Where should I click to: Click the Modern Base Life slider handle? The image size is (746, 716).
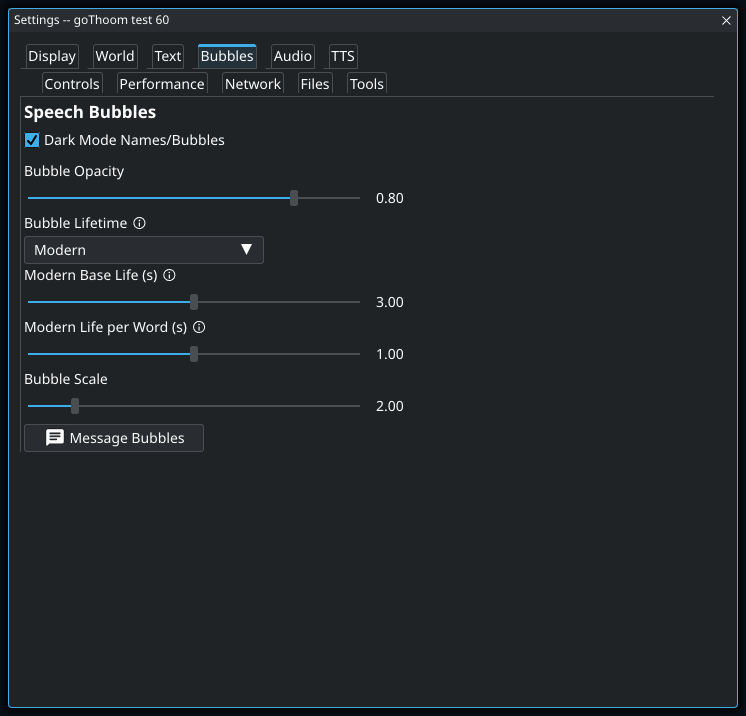click(194, 302)
